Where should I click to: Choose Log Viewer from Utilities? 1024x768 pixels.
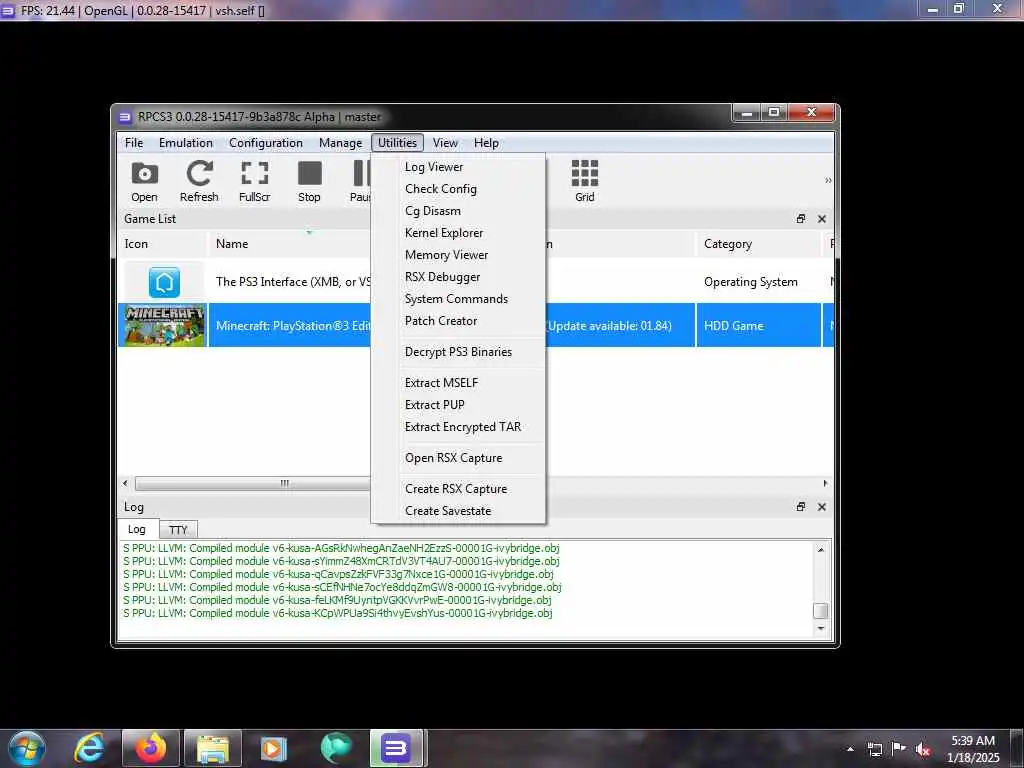click(x=458, y=167)
